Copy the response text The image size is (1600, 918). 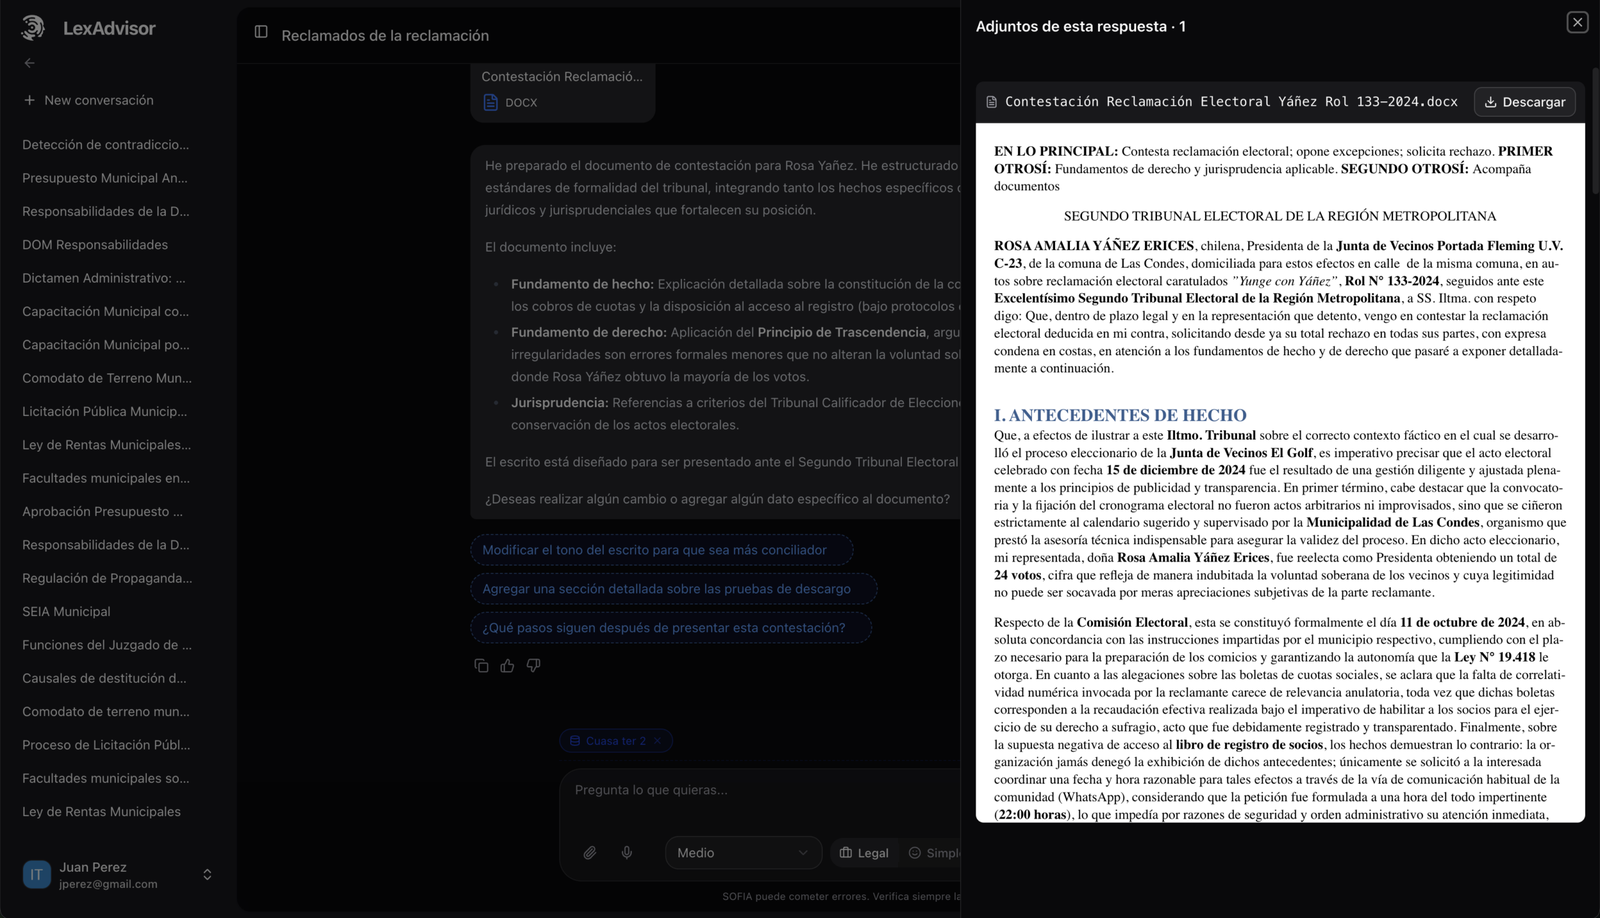click(x=481, y=666)
